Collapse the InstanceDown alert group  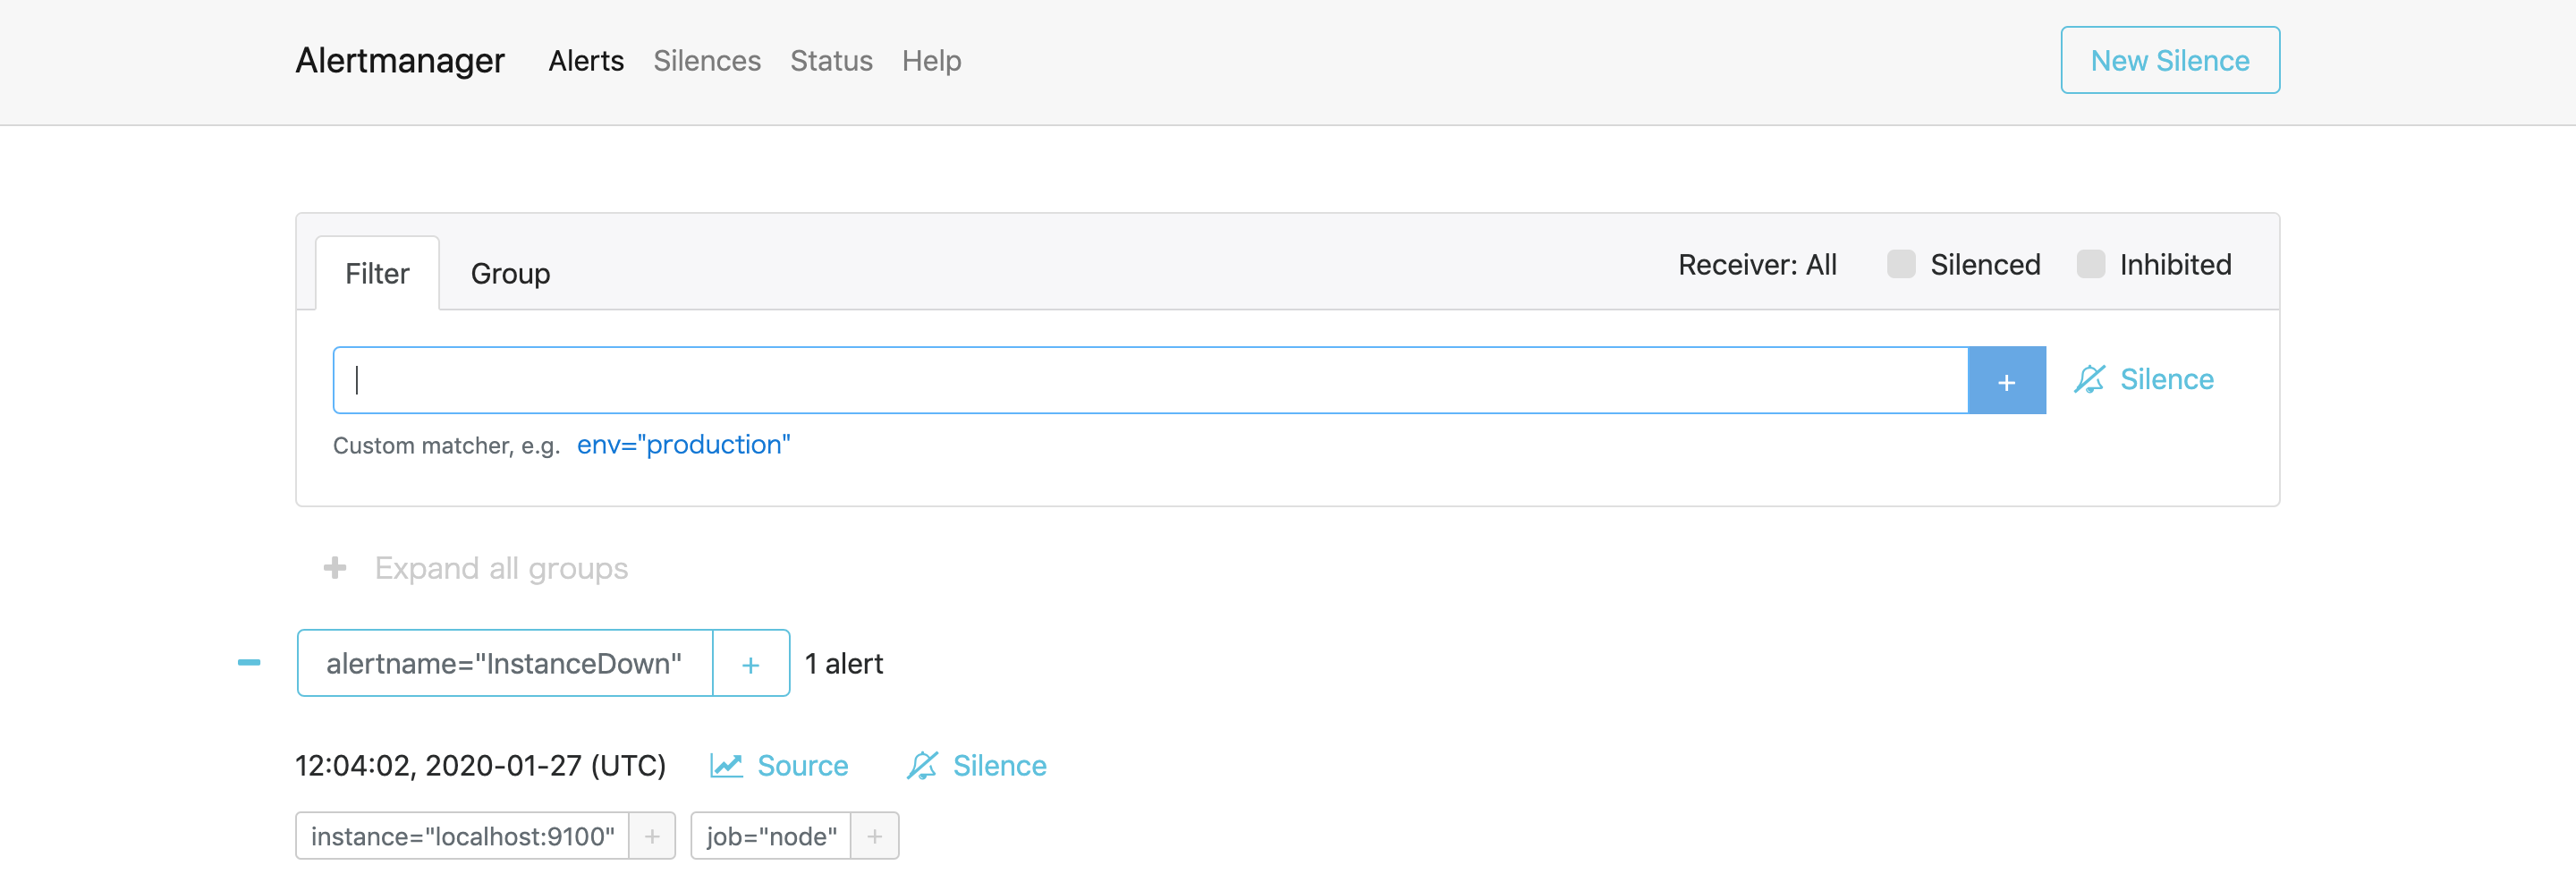[249, 662]
